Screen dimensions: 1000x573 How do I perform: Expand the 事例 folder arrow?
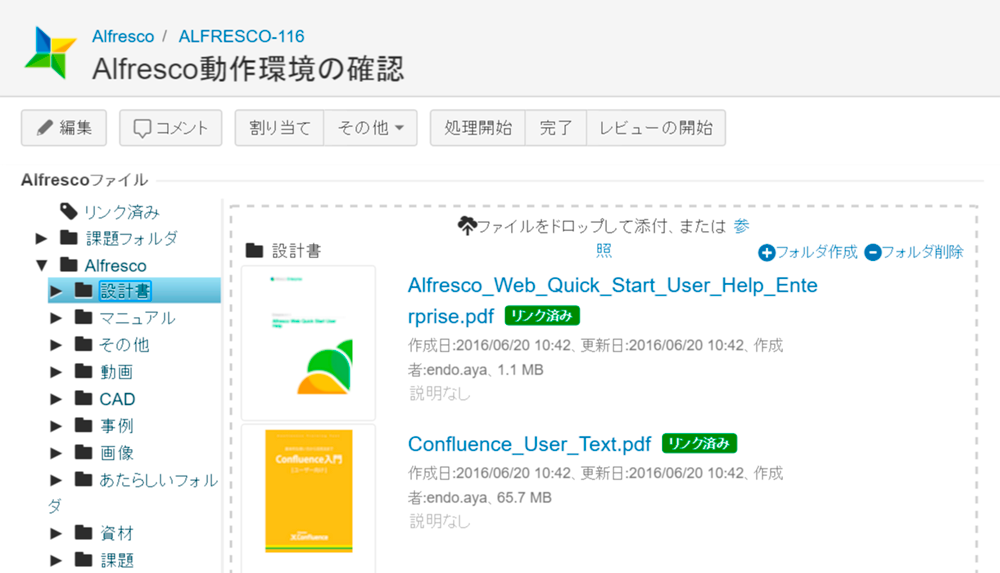point(56,426)
